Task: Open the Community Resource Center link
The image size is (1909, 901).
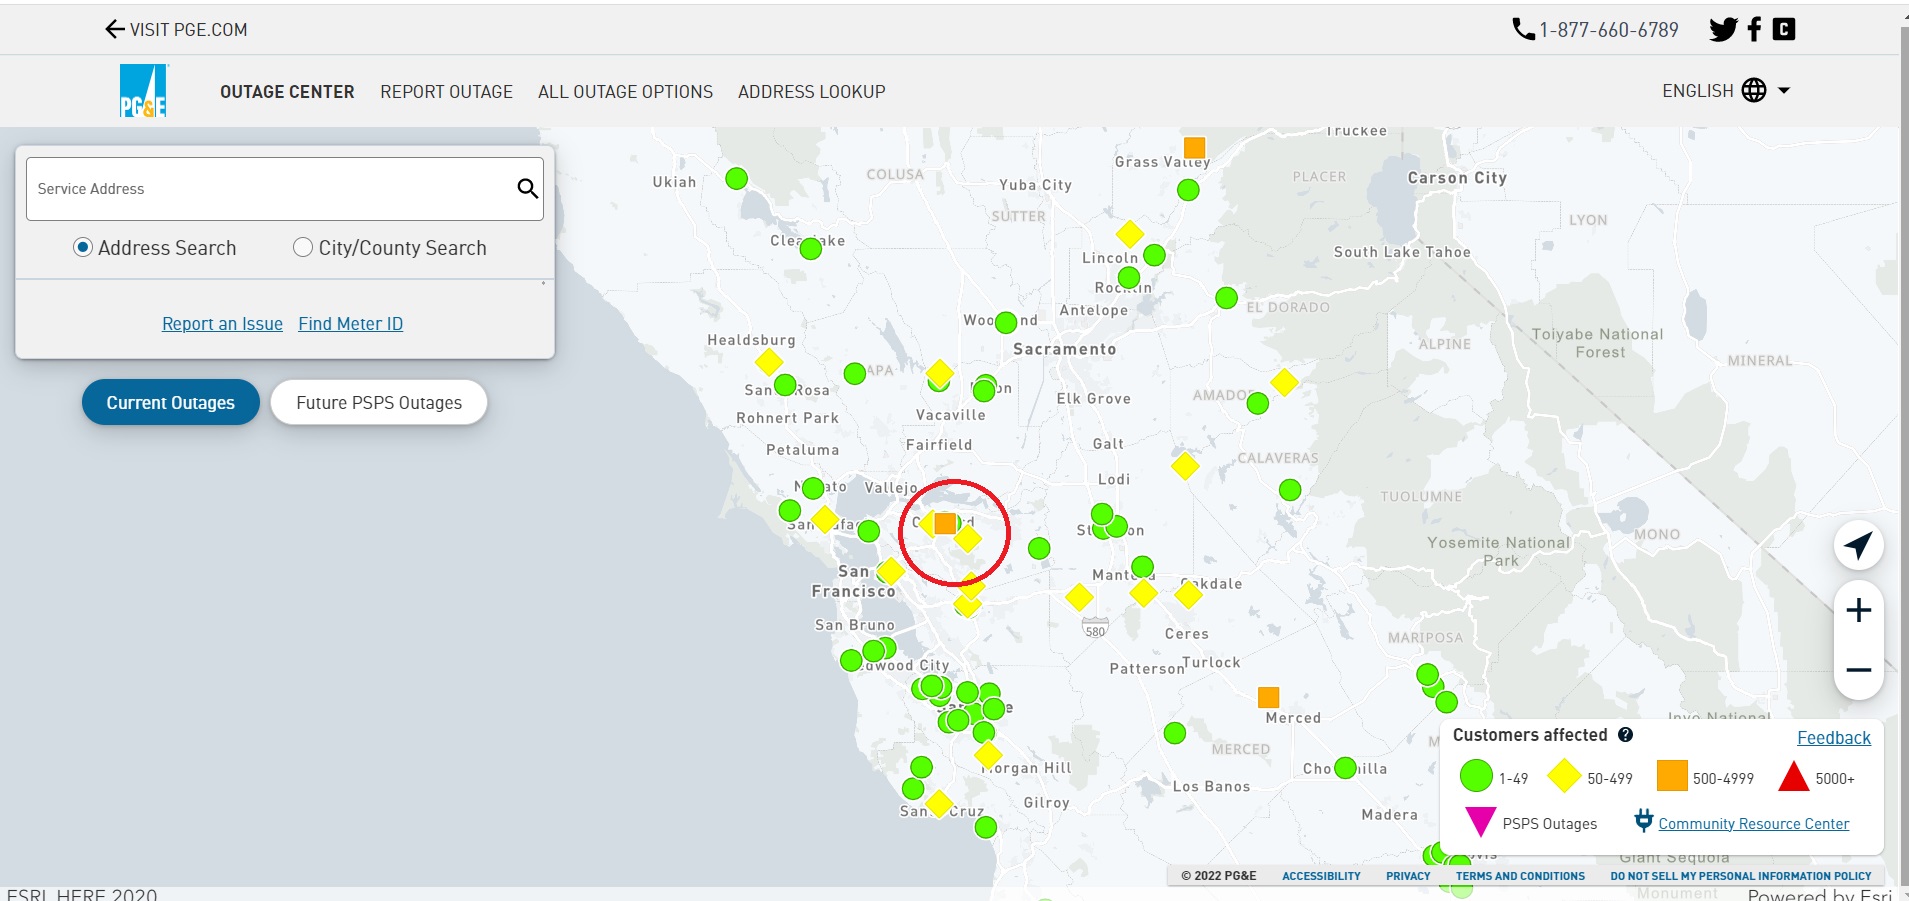Action: coord(1753,824)
